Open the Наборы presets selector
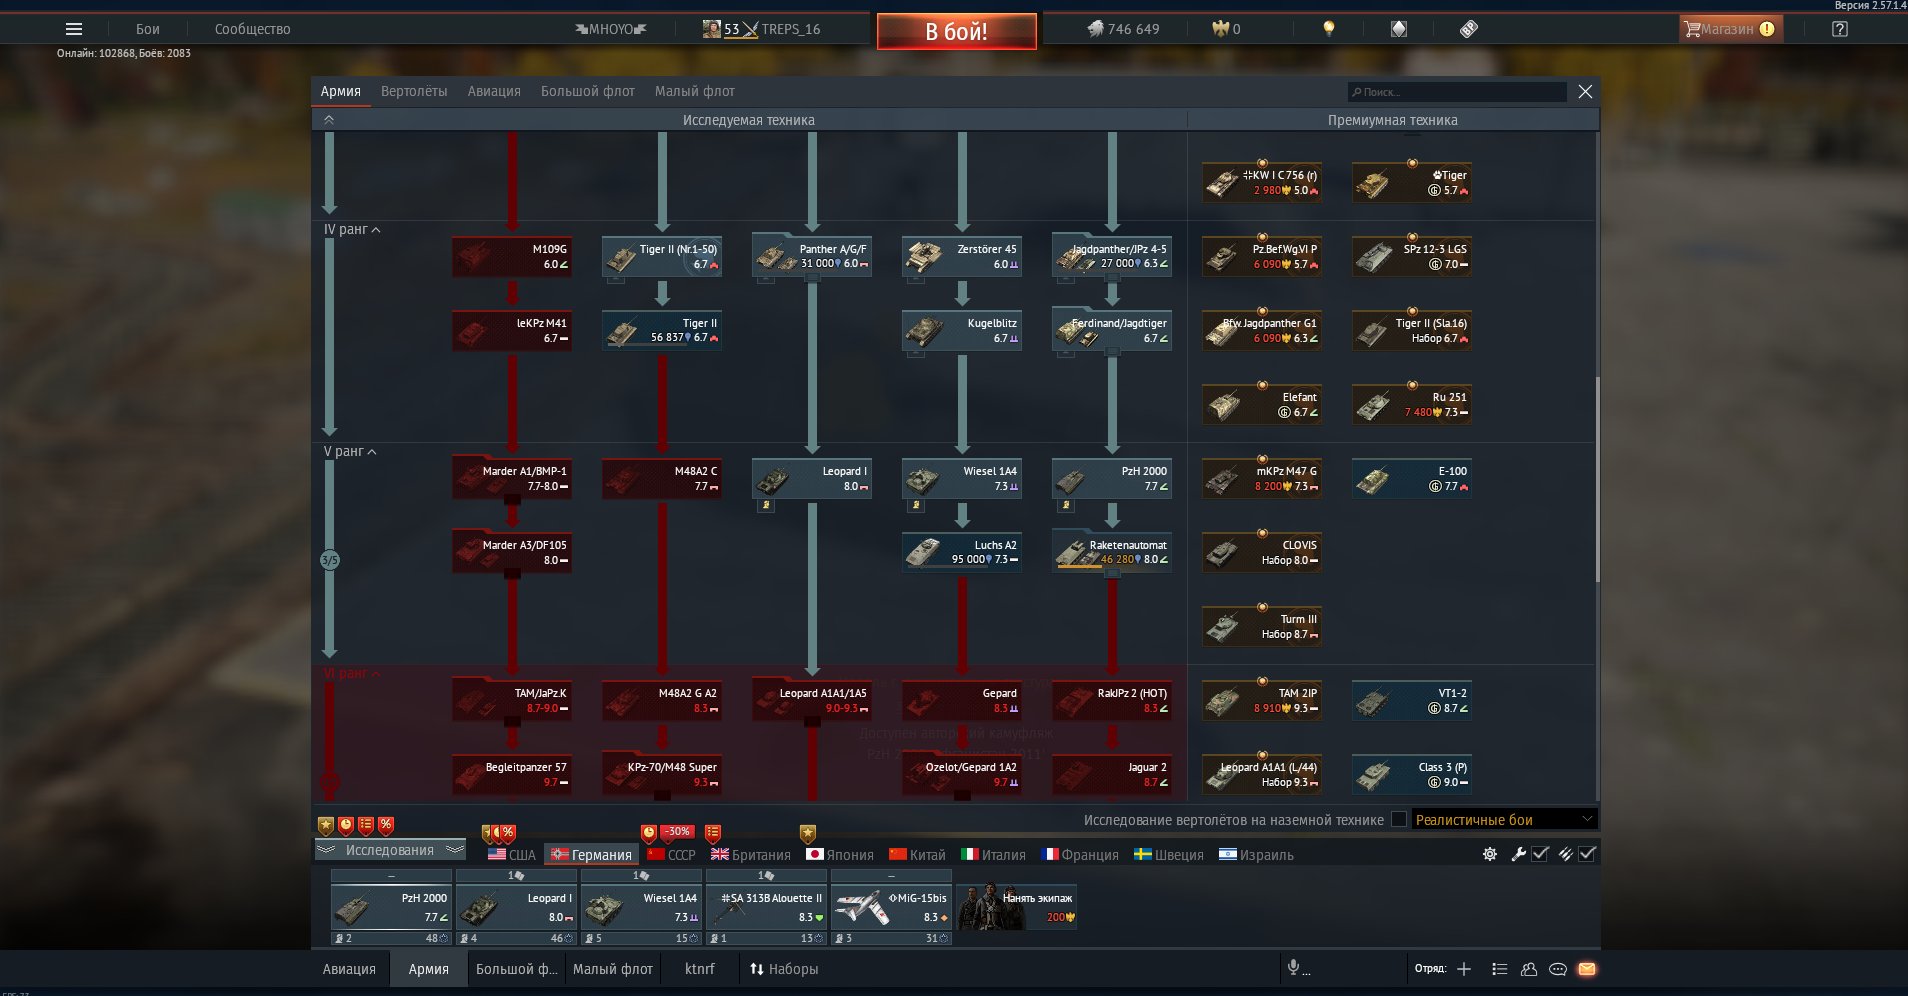This screenshot has height=996, width=1908. pyautogui.click(x=784, y=969)
